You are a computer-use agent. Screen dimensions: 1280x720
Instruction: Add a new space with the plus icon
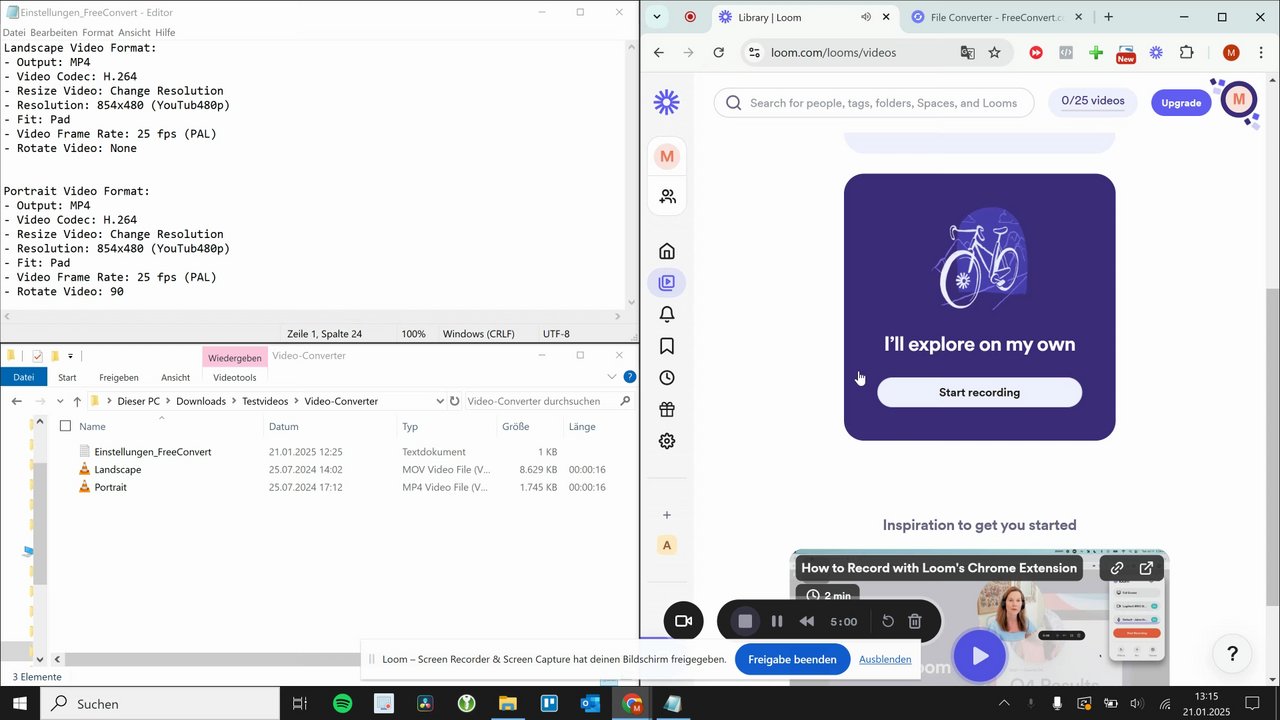click(x=667, y=515)
